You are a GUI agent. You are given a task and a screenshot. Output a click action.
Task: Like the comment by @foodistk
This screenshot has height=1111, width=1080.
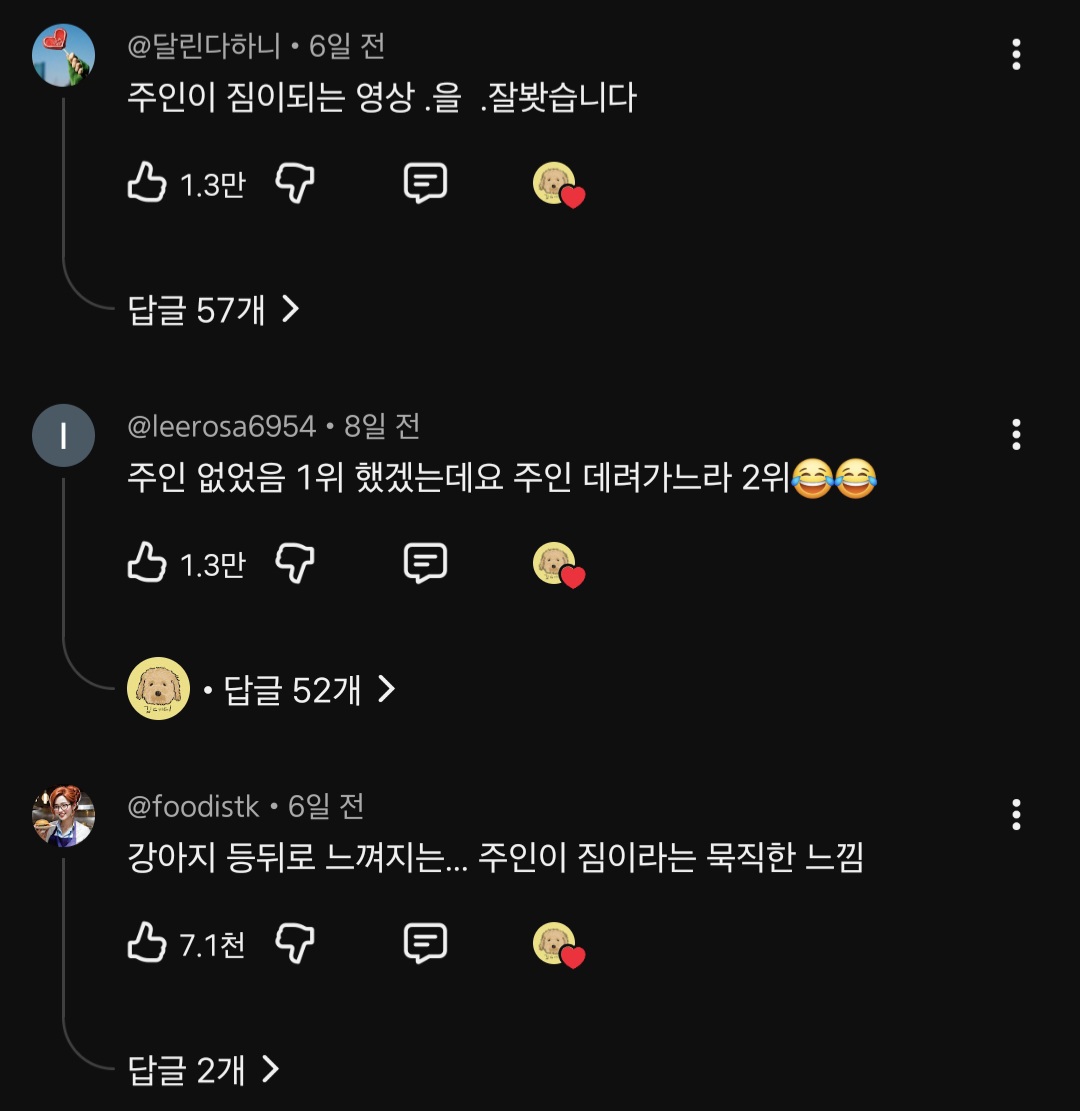click(x=147, y=944)
